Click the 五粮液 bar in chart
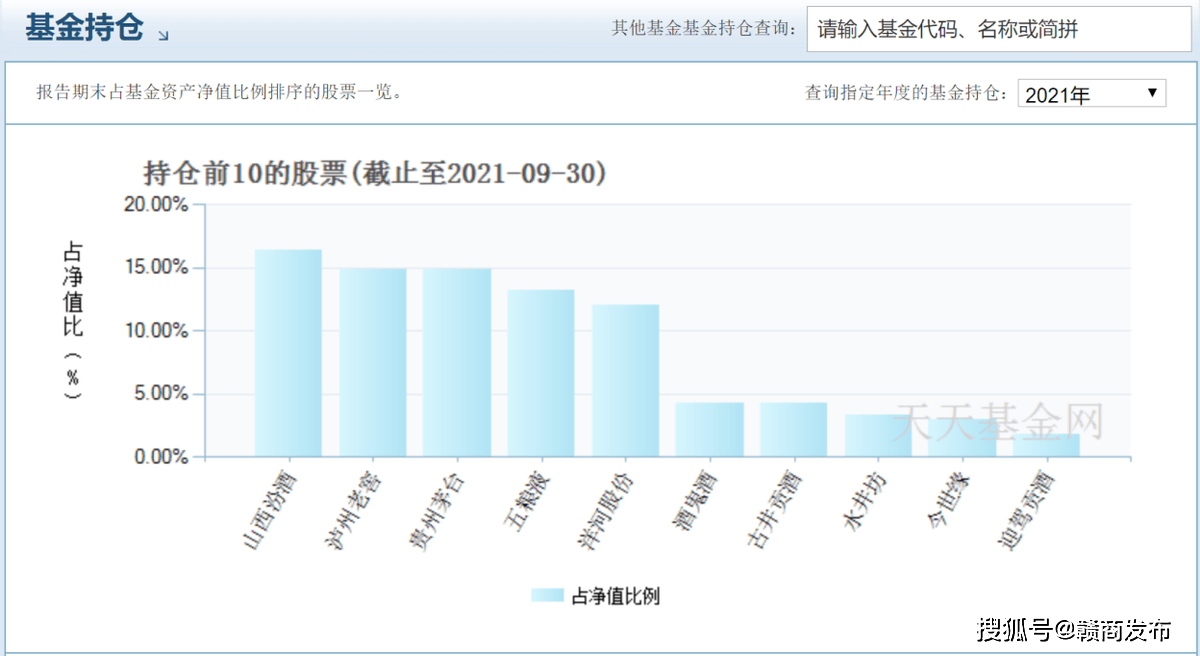1200x656 pixels. (x=541, y=373)
